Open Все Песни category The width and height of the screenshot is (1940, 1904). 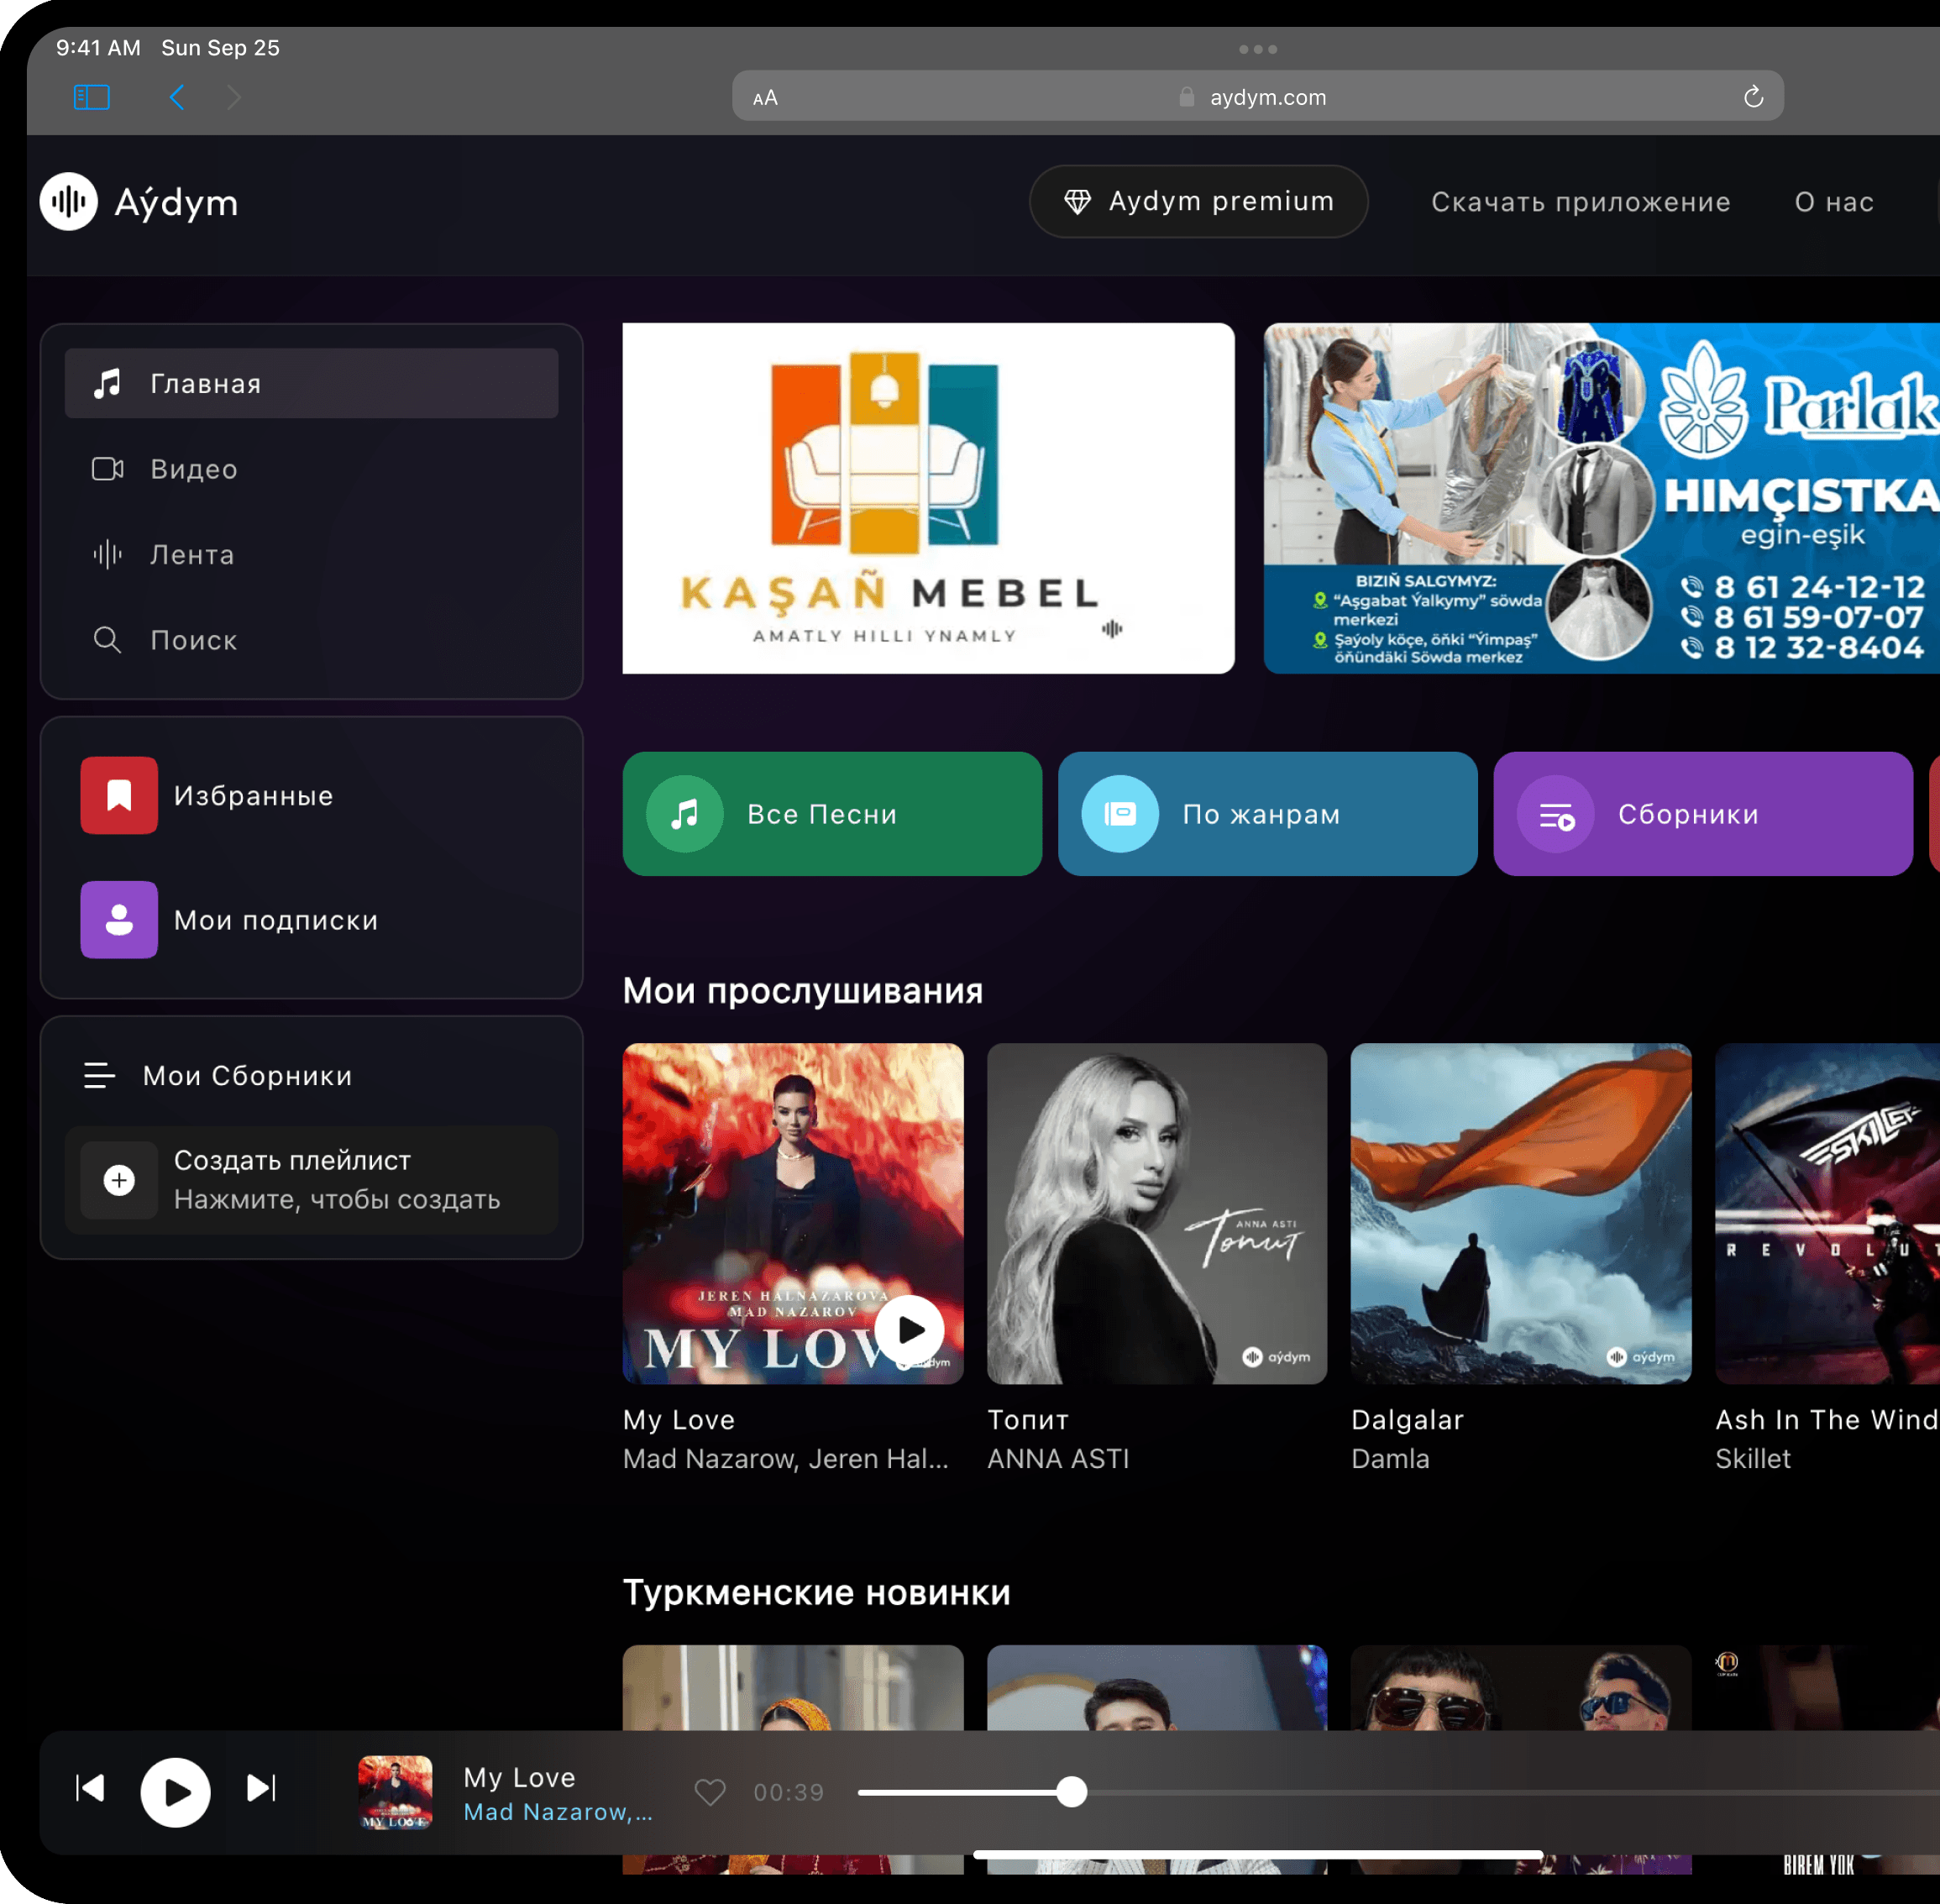coord(832,814)
